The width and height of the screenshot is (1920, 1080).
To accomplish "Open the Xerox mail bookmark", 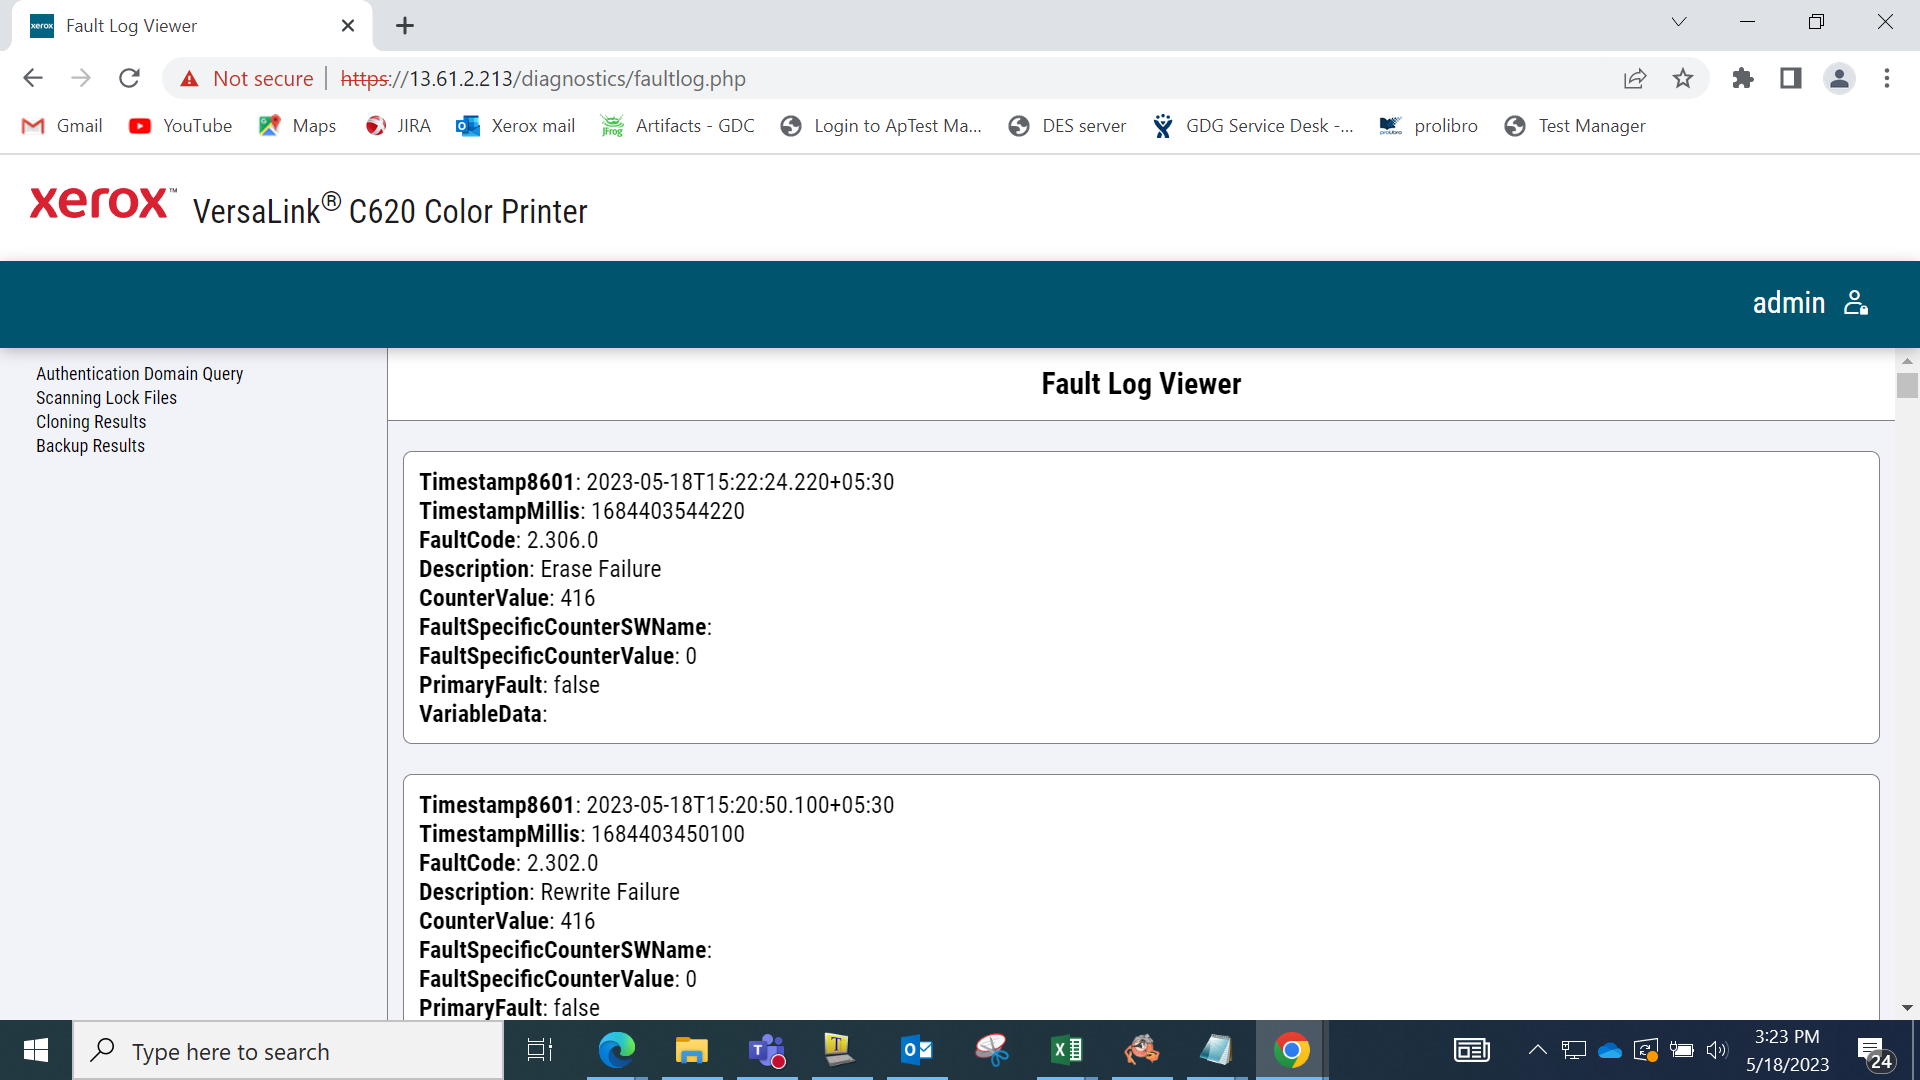I will [x=516, y=126].
